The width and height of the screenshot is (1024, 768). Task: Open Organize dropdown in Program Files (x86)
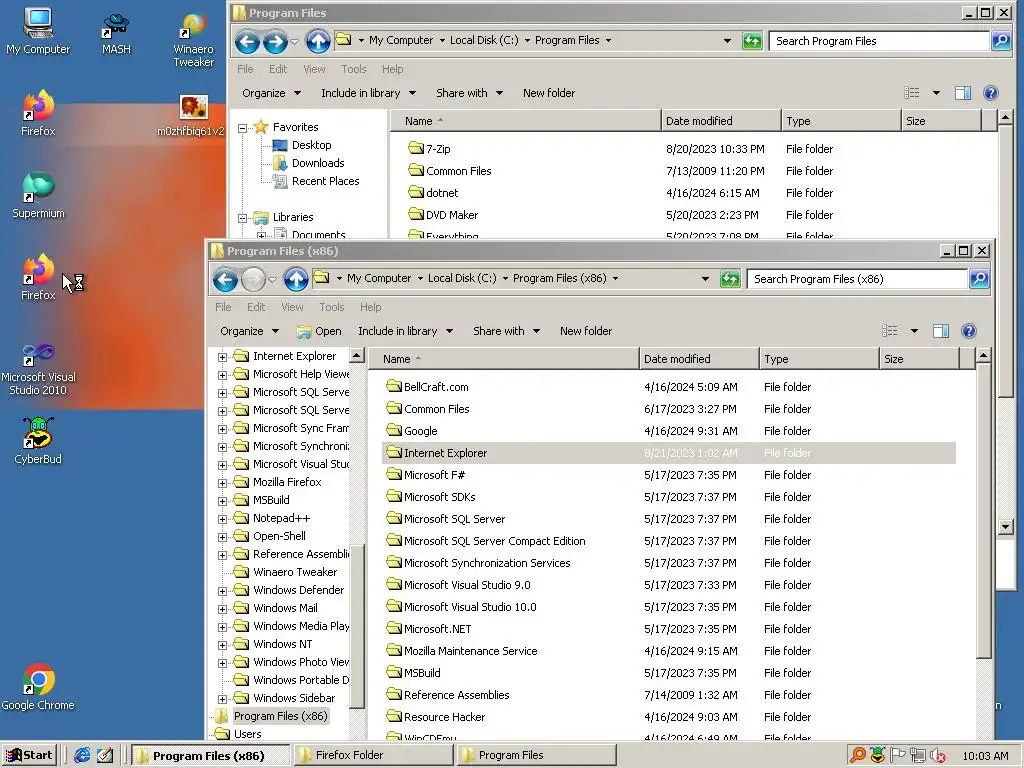(249, 331)
